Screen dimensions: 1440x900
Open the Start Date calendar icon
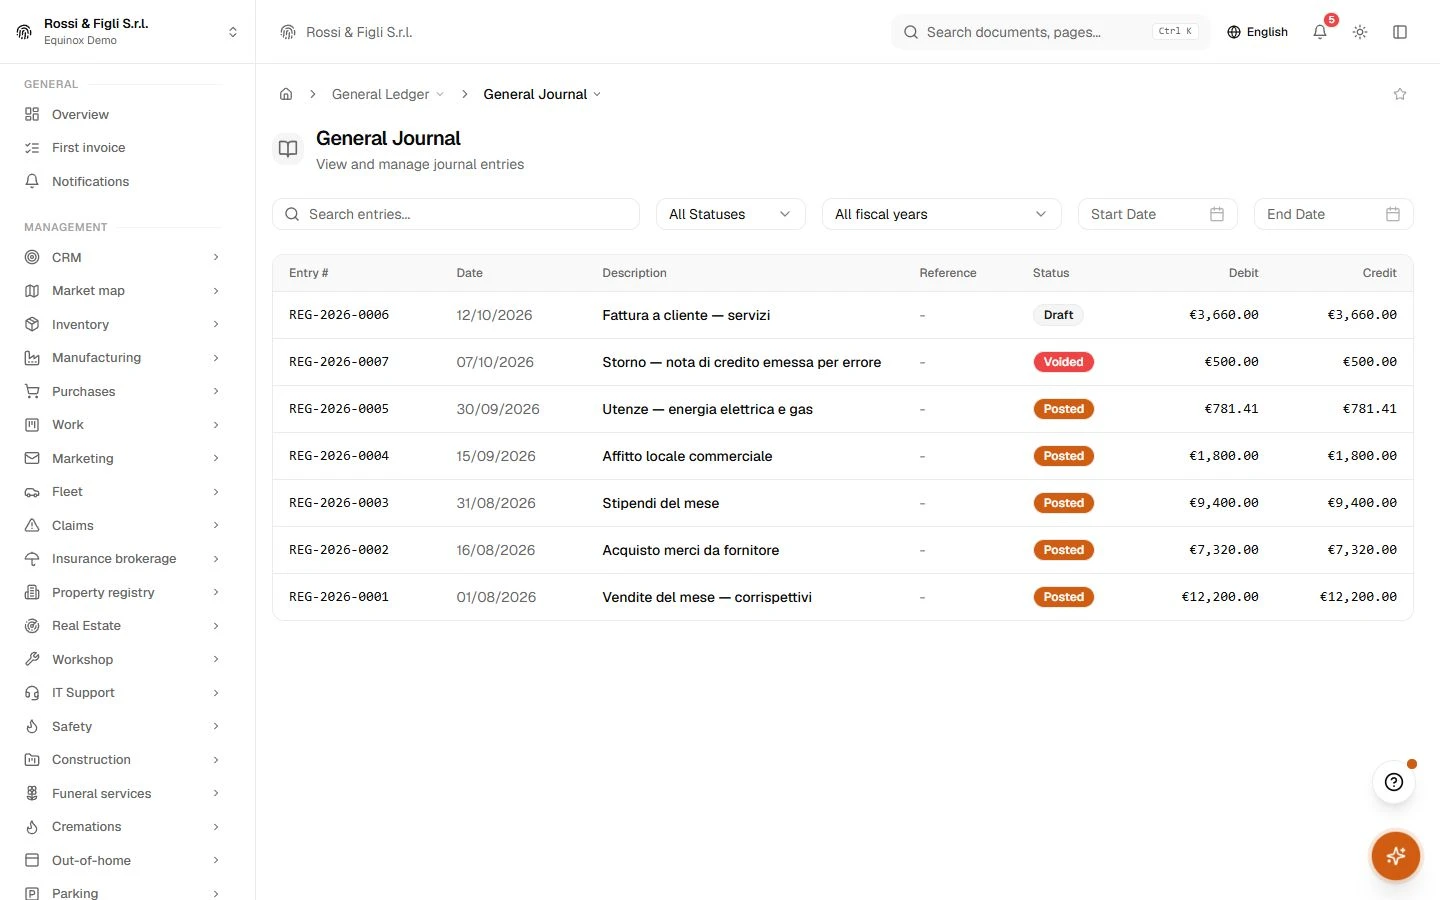[x=1217, y=214]
